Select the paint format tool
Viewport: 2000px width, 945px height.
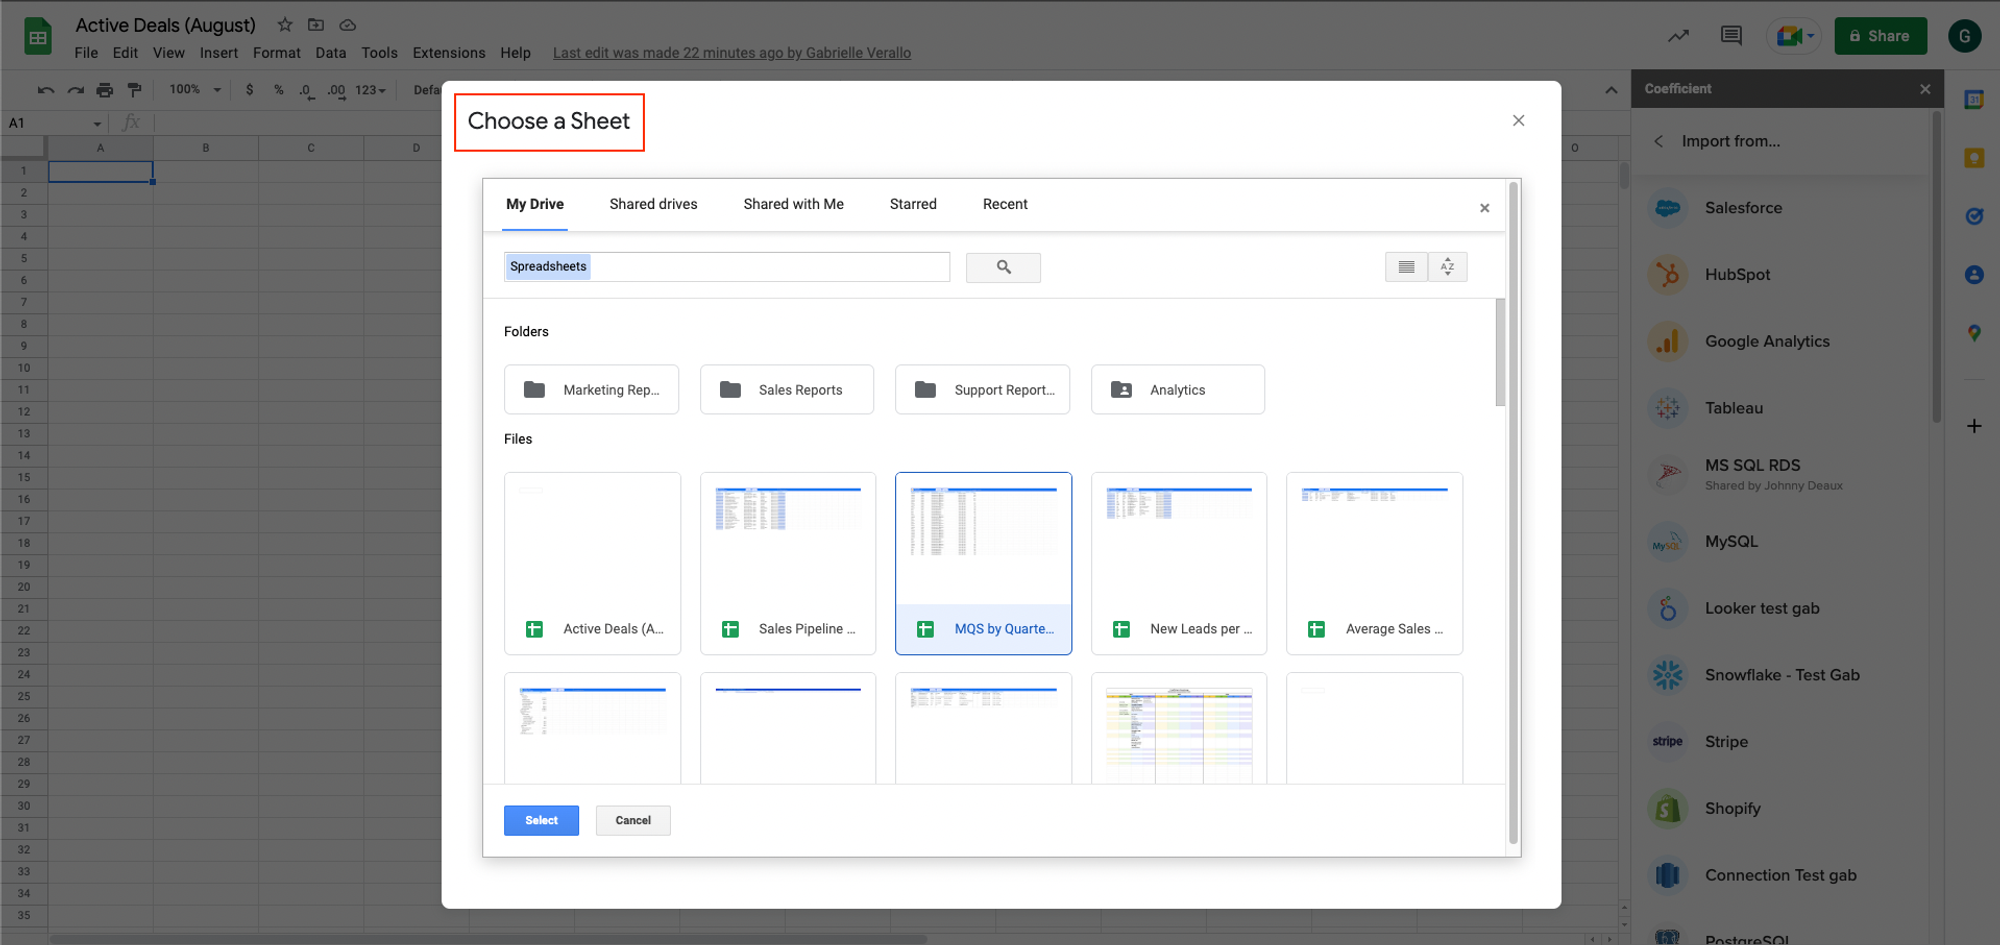click(135, 90)
